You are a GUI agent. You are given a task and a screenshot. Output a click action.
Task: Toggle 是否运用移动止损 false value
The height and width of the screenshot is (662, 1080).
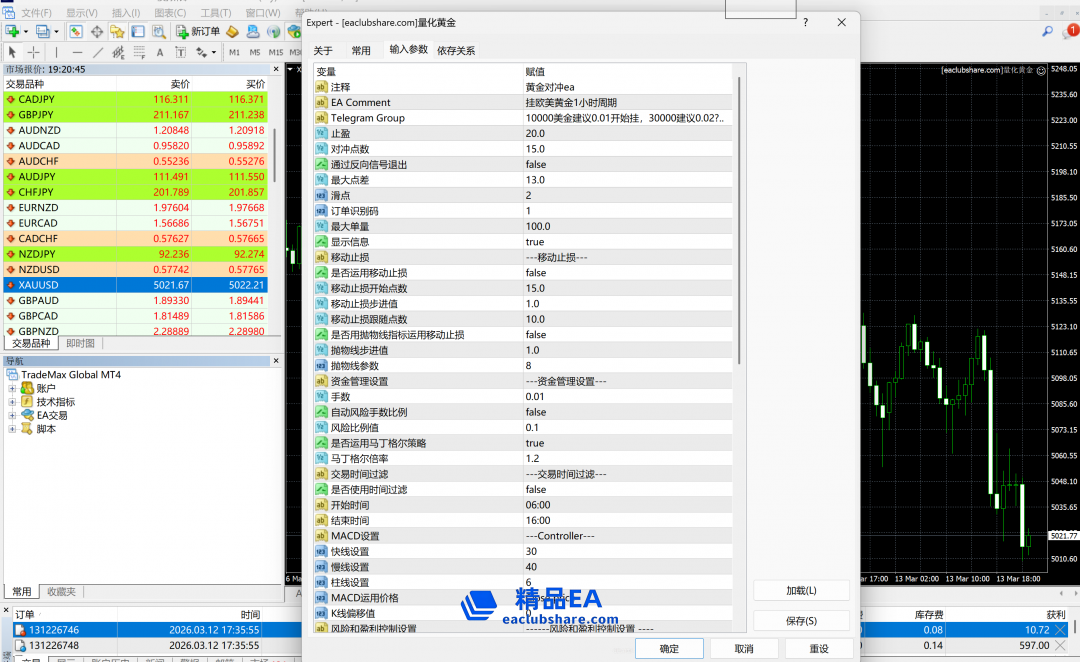pos(536,273)
